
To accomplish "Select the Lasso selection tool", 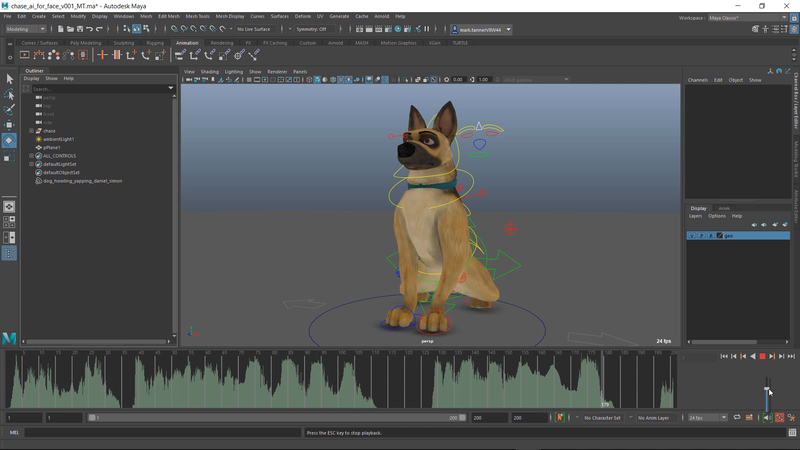I will [9, 94].
